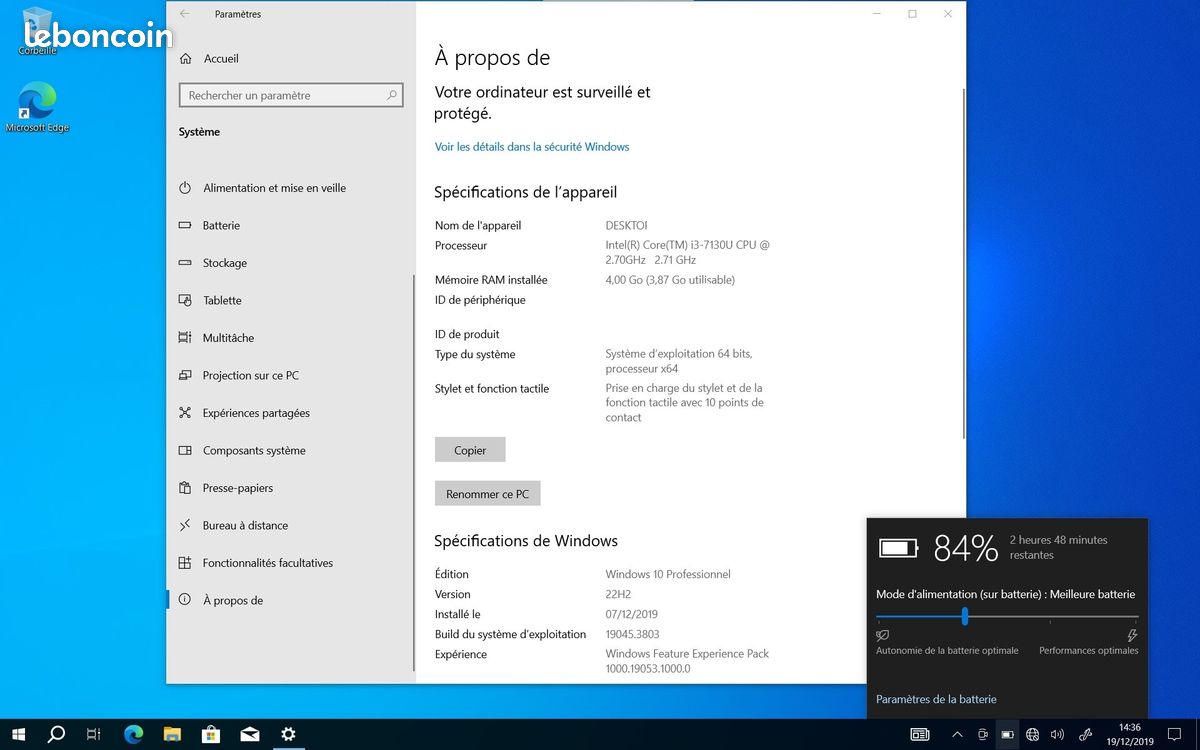1200x750 pixels.
Task: Open Expériences partagées settings
Action: [x=256, y=413]
